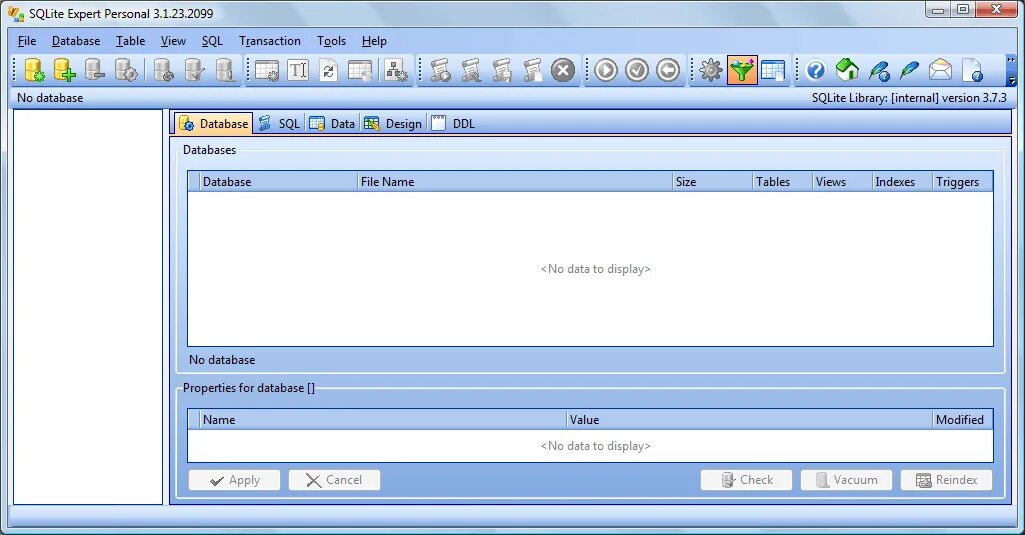The height and width of the screenshot is (535, 1025).
Task: Click the rename table text cursor icon
Action: (x=297, y=70)
